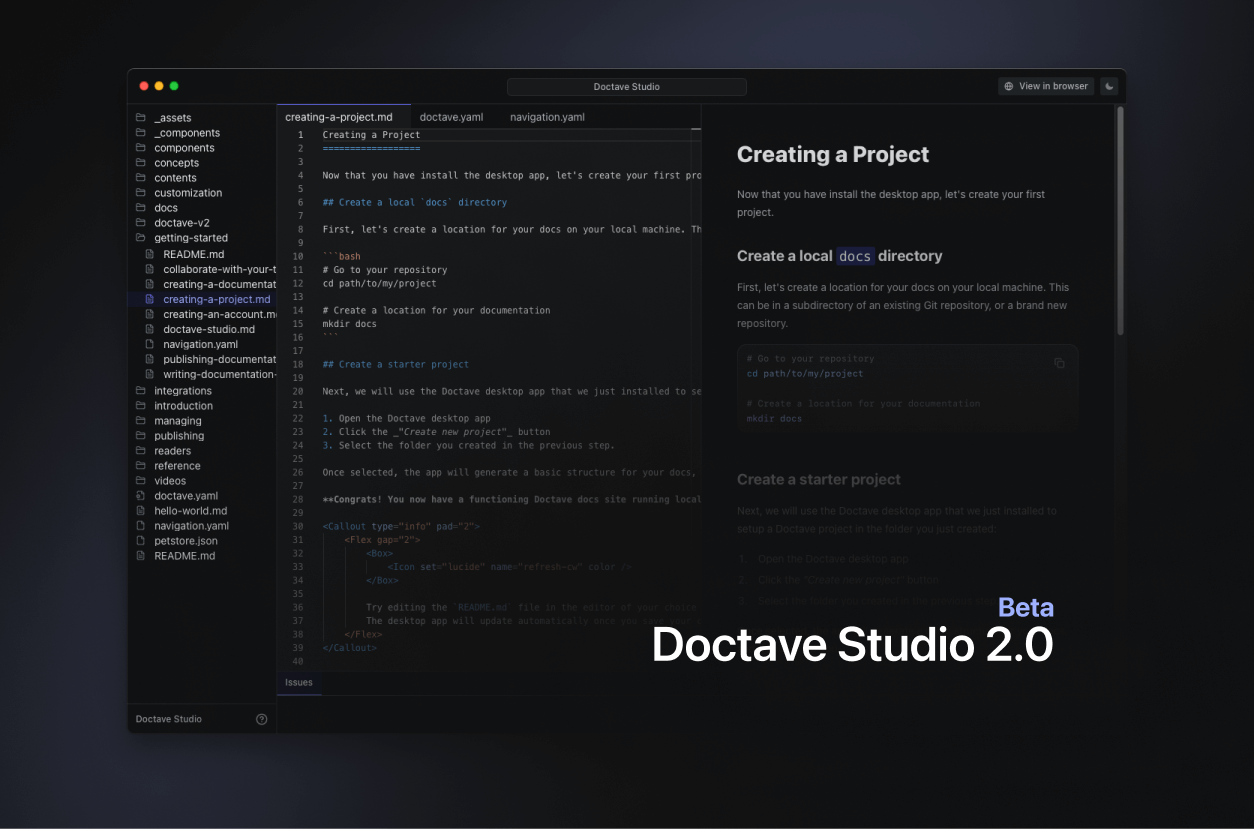Copy the code block using the copy icon
1254x829 pixels.
tap(1060, 363)
